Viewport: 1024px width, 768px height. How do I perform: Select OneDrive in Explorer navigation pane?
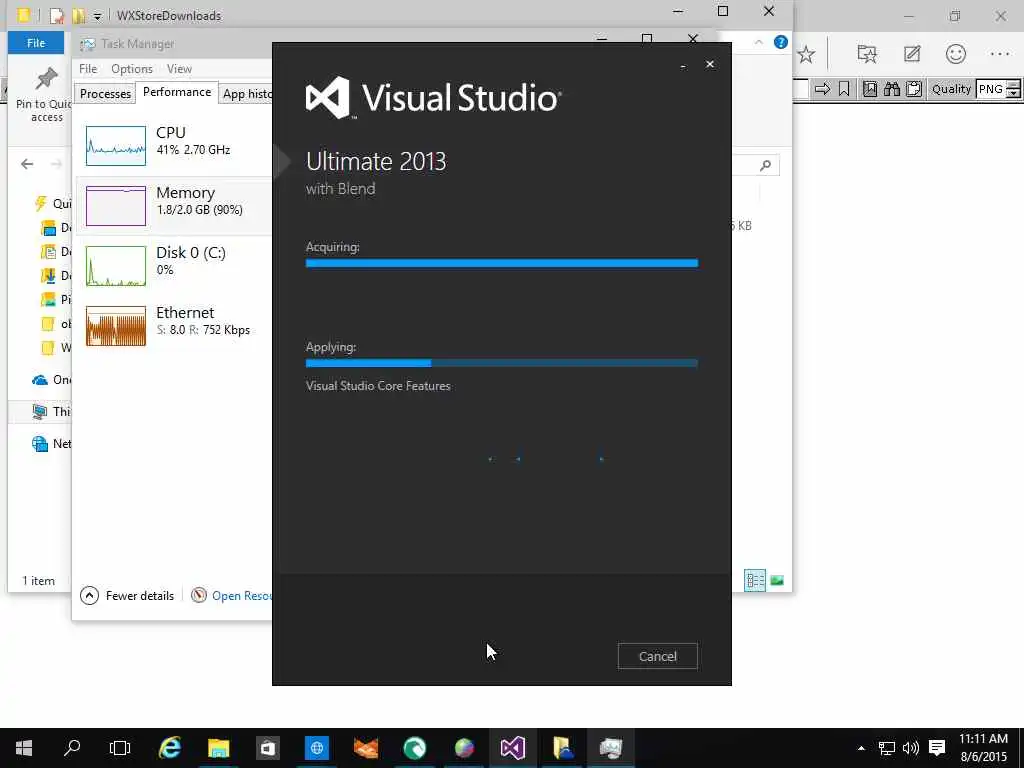[x=52, y=379]
